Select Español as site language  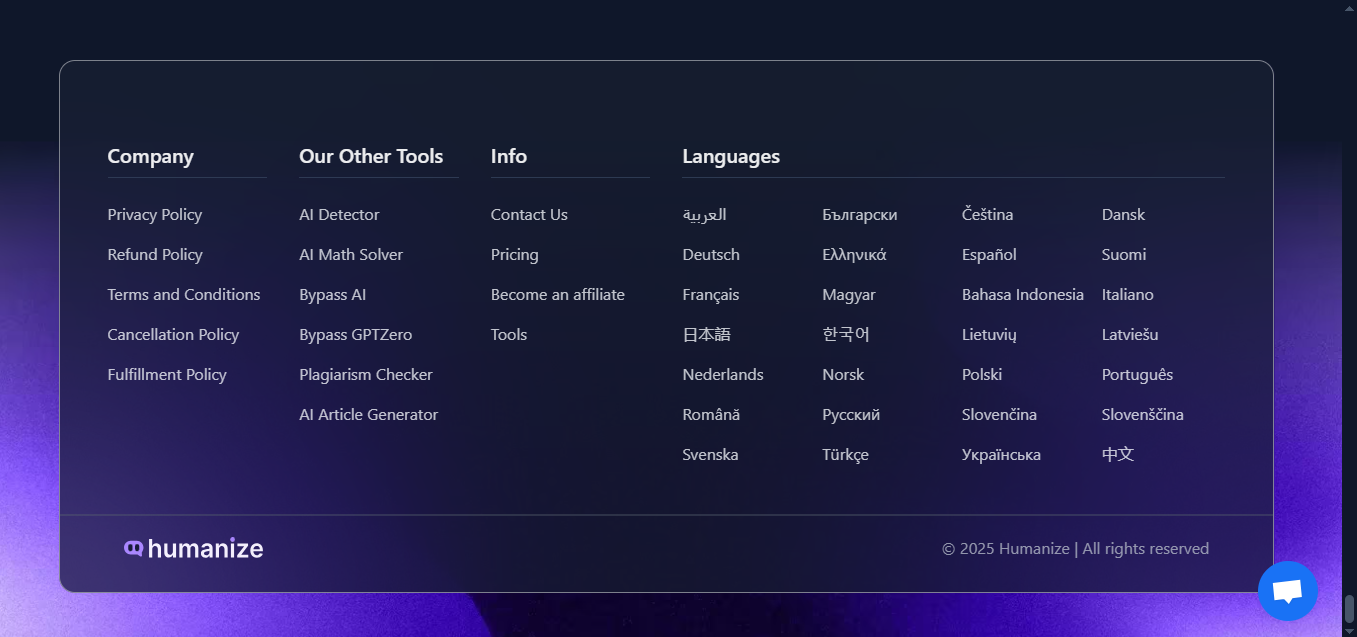988,255
